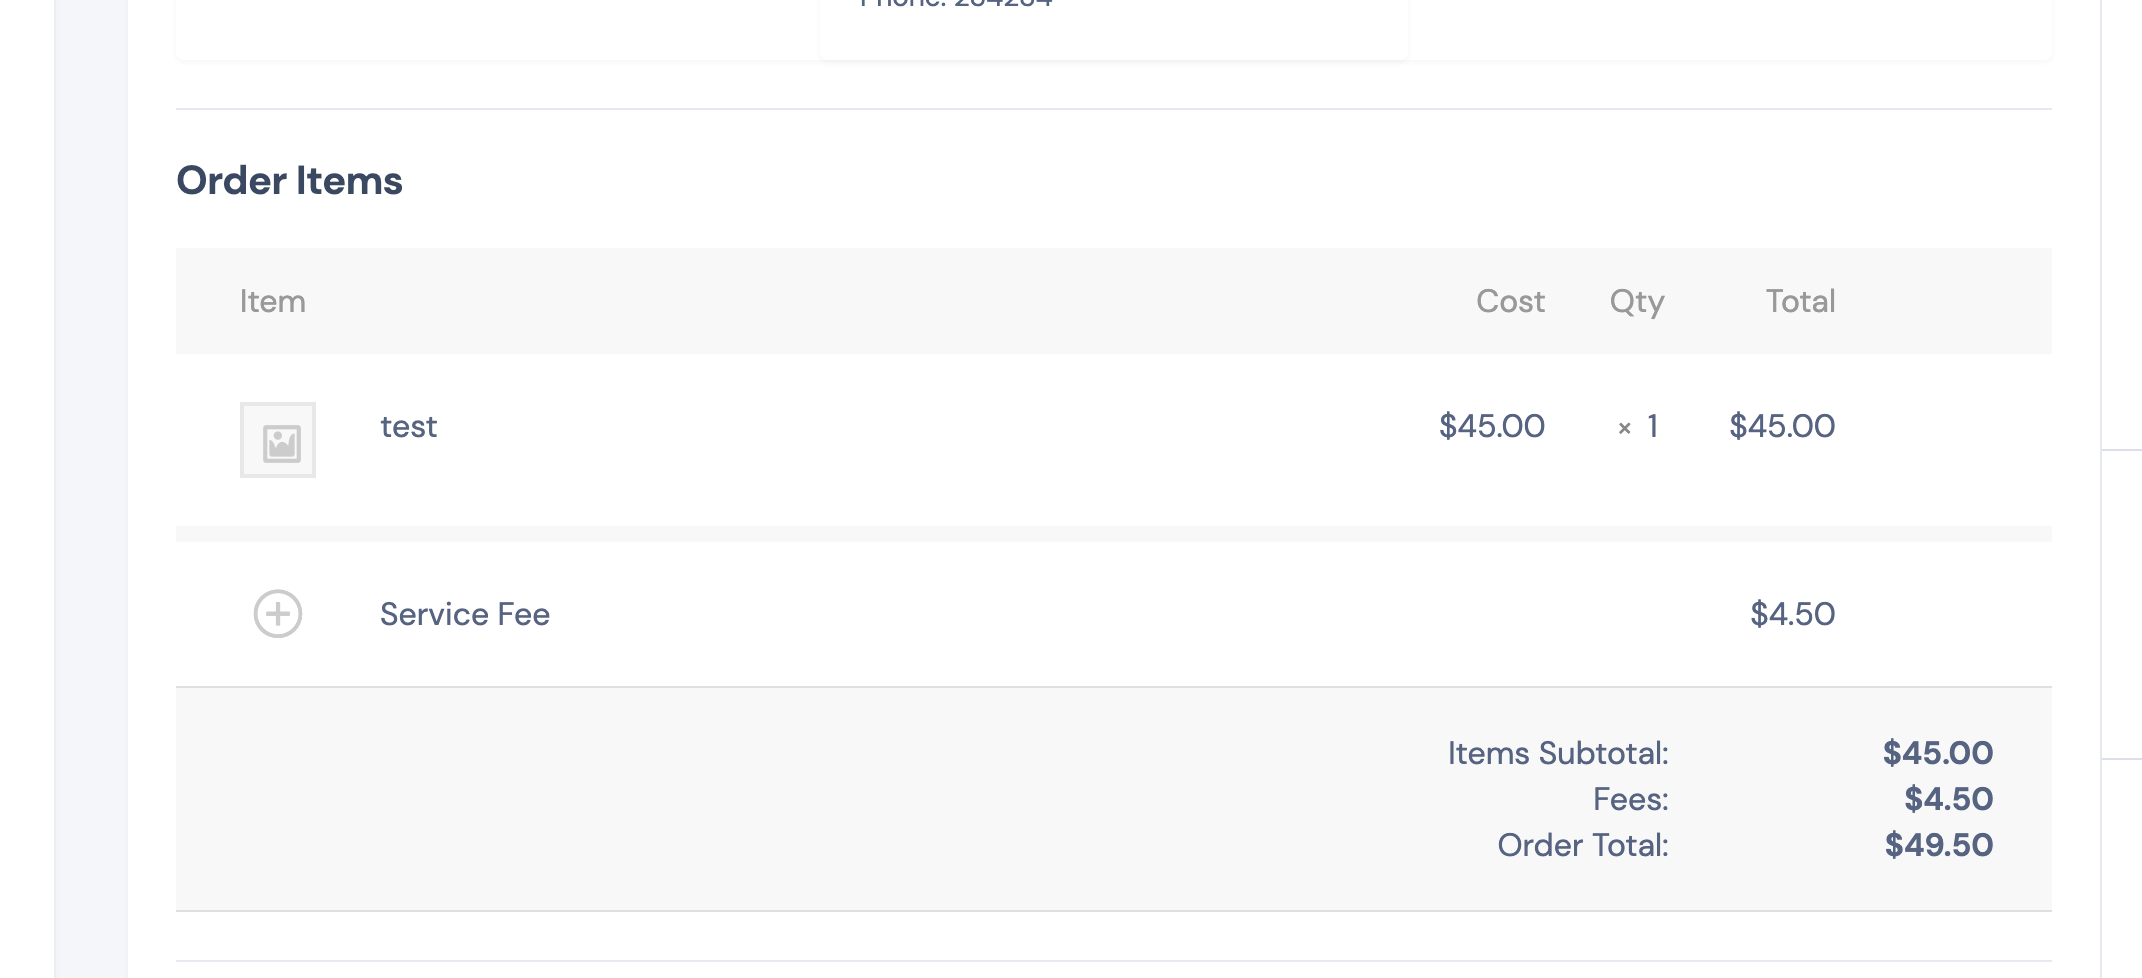Click the test item line total $45.00
The width and height of the screenshot is (2142, 978).
tap(1782, 426)
